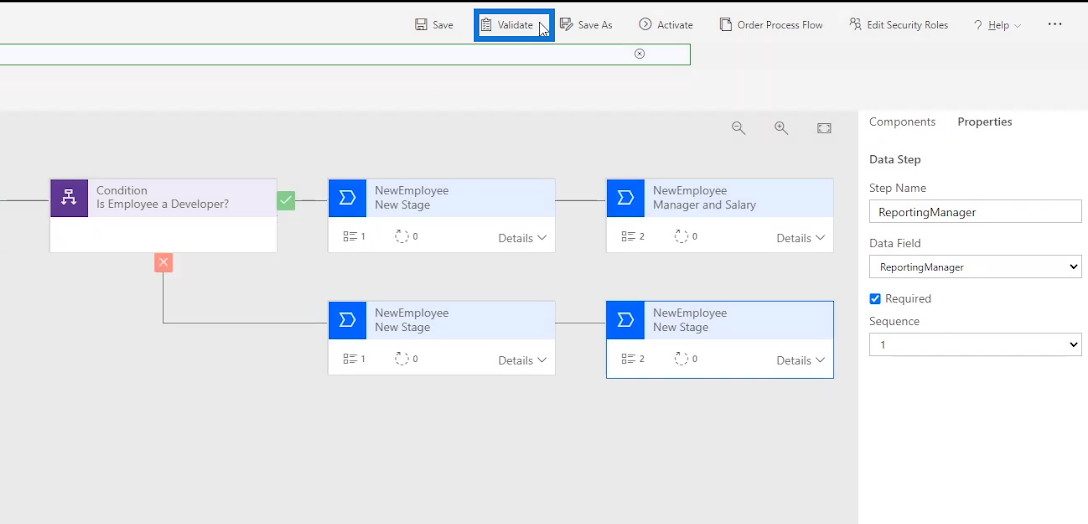Click the Save button in the toolbar

pyautogui.click(x=434, y=25)
